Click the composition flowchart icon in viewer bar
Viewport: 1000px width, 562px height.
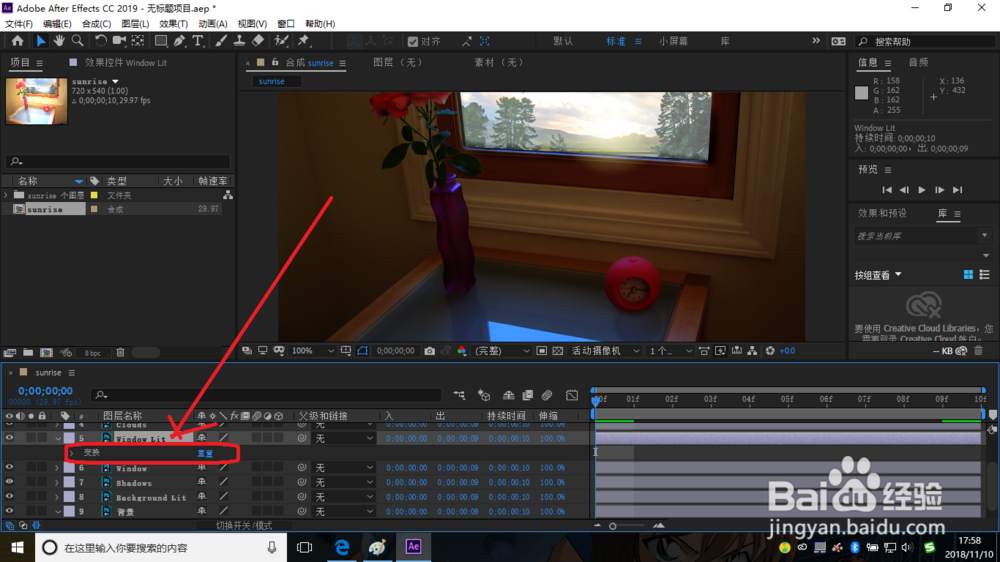coord(753,351)
